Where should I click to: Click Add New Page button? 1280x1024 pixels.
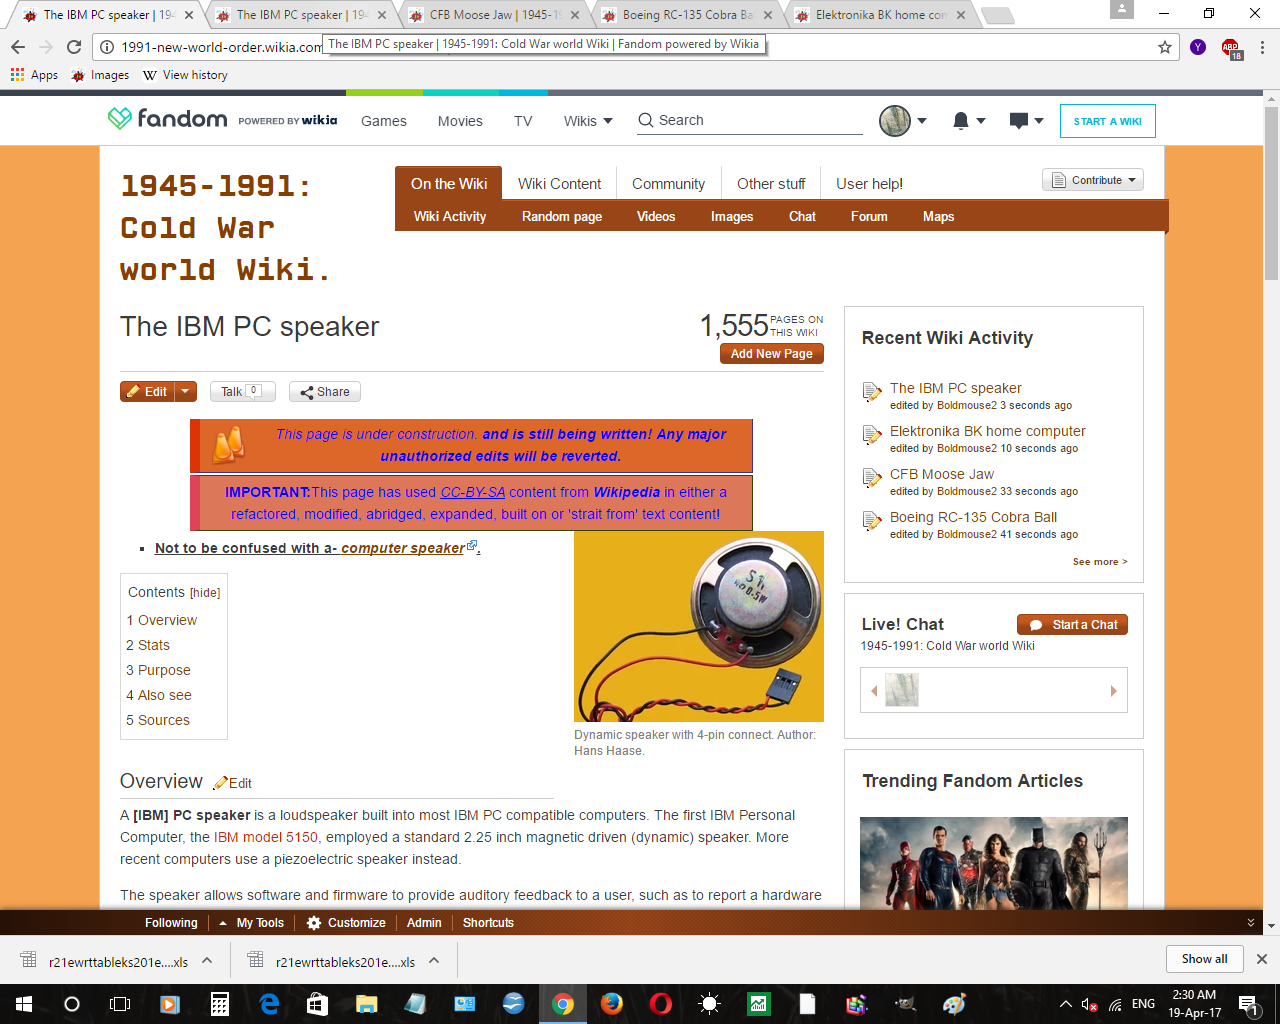772,353
